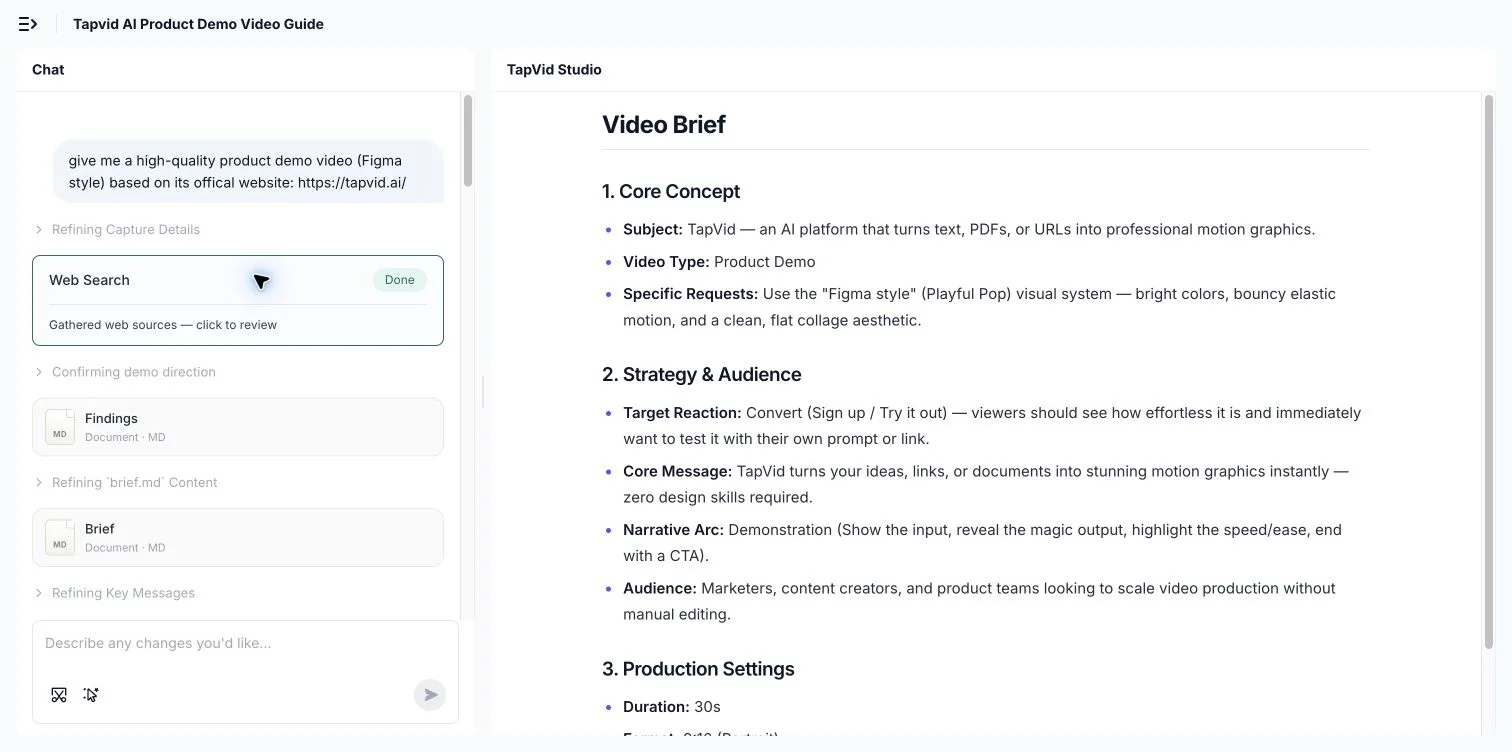Open the Findings document card
Screen dimensions: 1512x752
[x=238, y=427]
